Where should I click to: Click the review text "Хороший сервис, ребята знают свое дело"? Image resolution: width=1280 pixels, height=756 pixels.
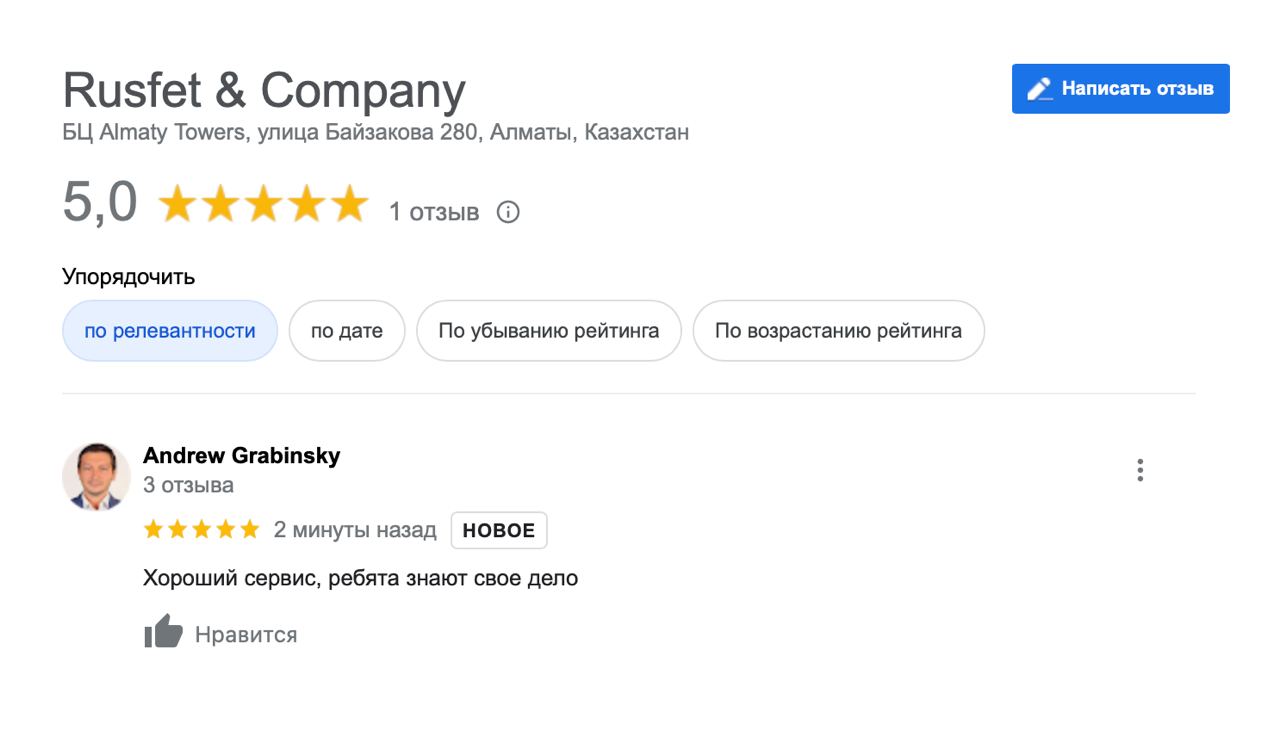point(360,579)
